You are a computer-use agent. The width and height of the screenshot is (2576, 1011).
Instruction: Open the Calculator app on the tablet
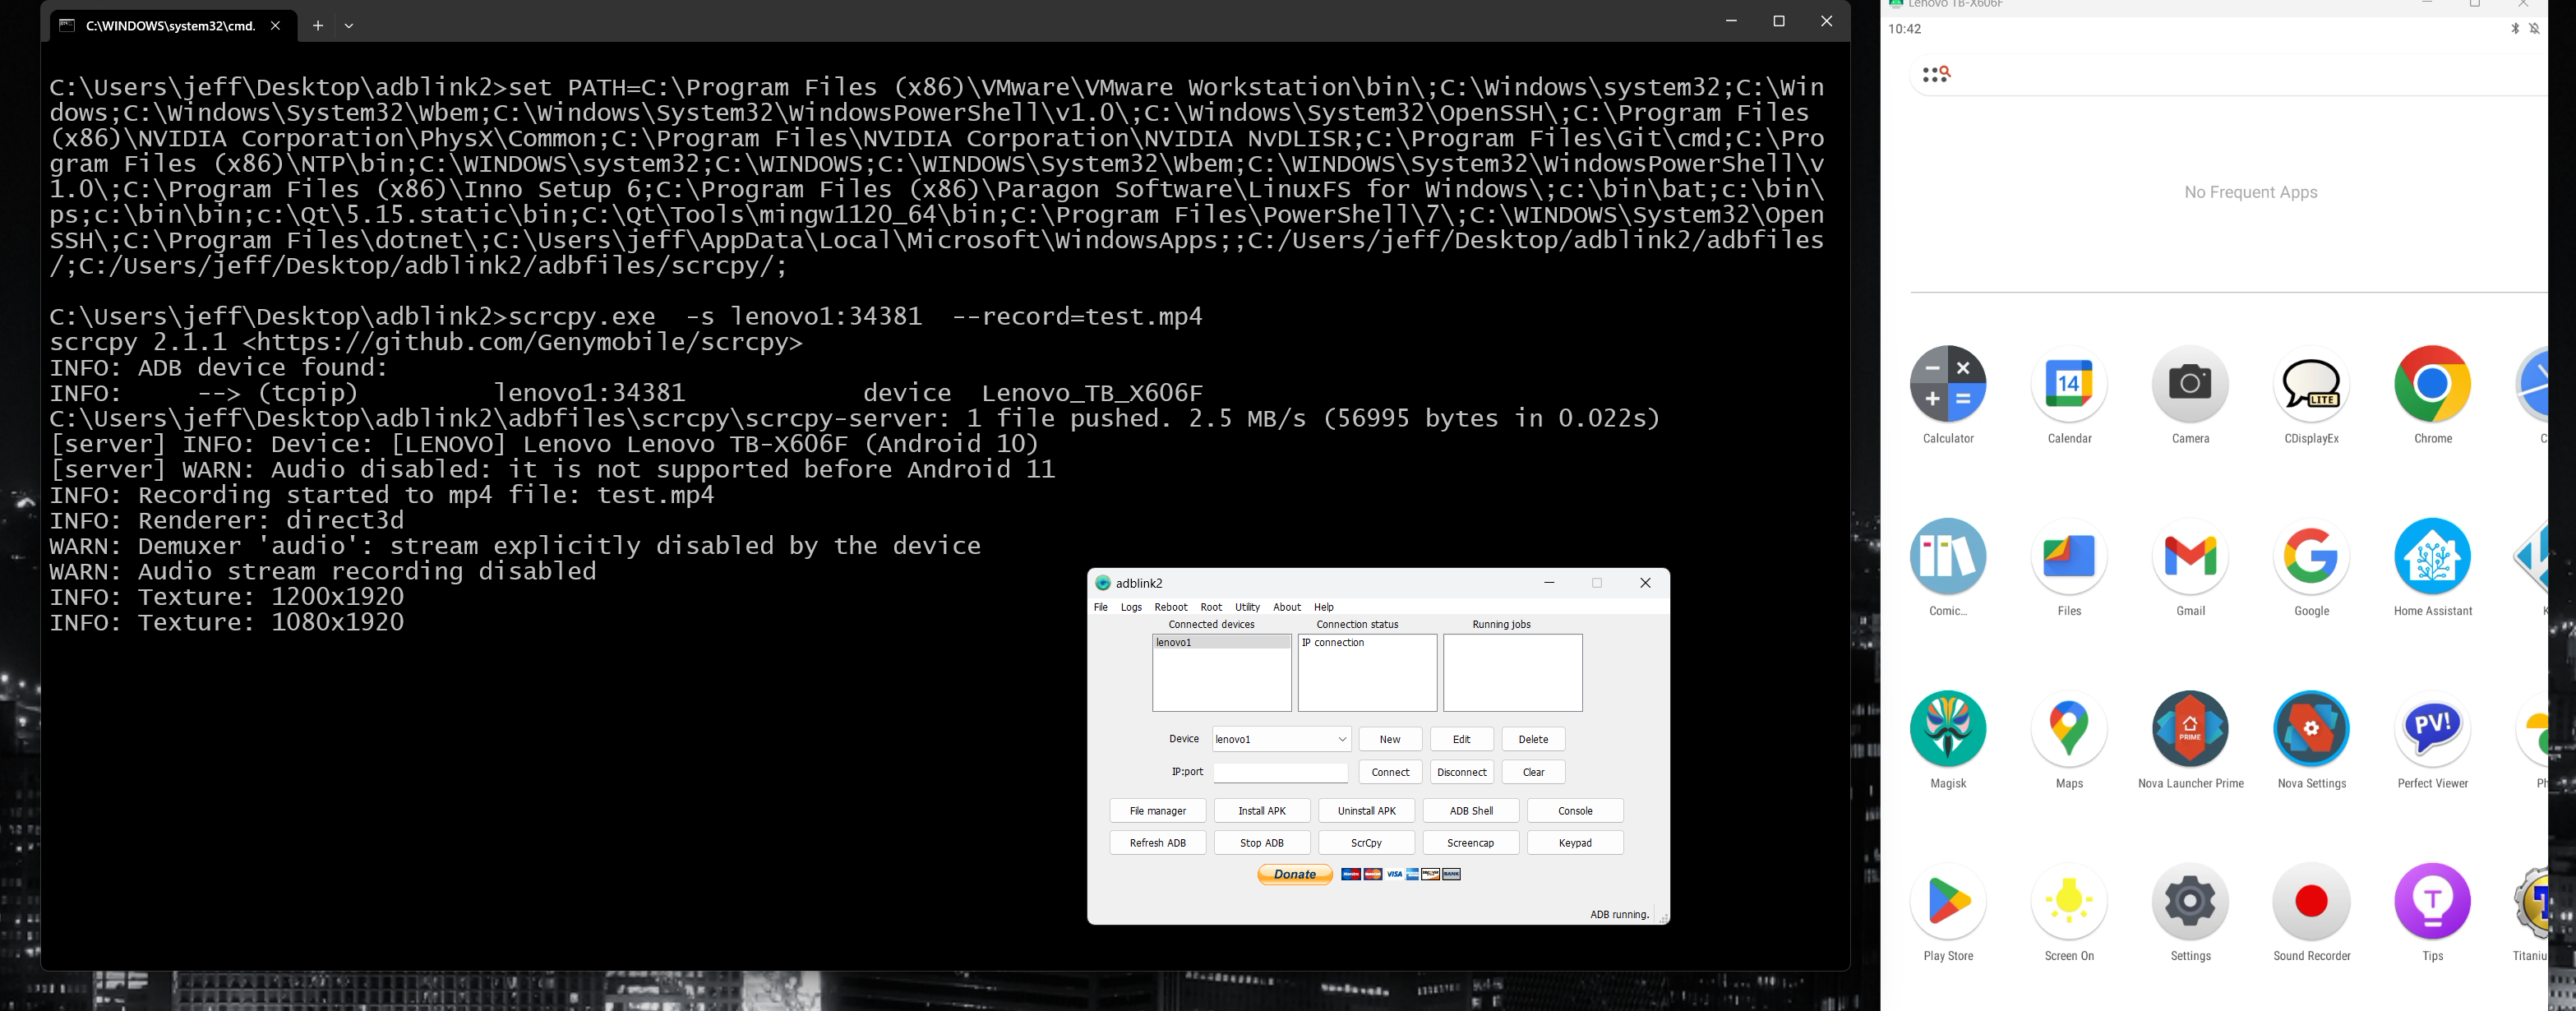click(1947, 384)
